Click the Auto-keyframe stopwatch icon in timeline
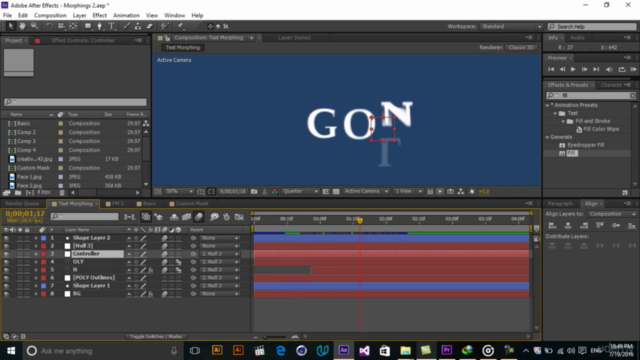The height and width of the screenshot is (360, 640). [227, 217]
